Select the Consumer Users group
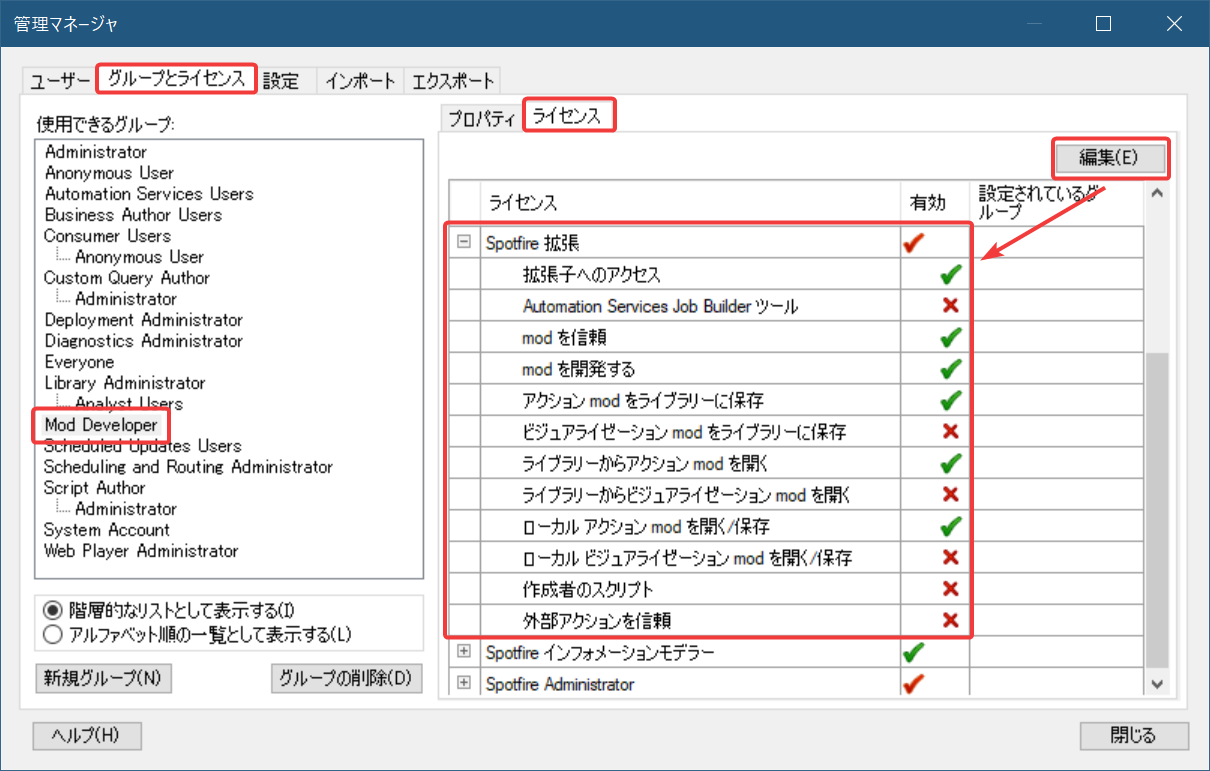Viewport: 1210px width, 771px height. point(107,236)
